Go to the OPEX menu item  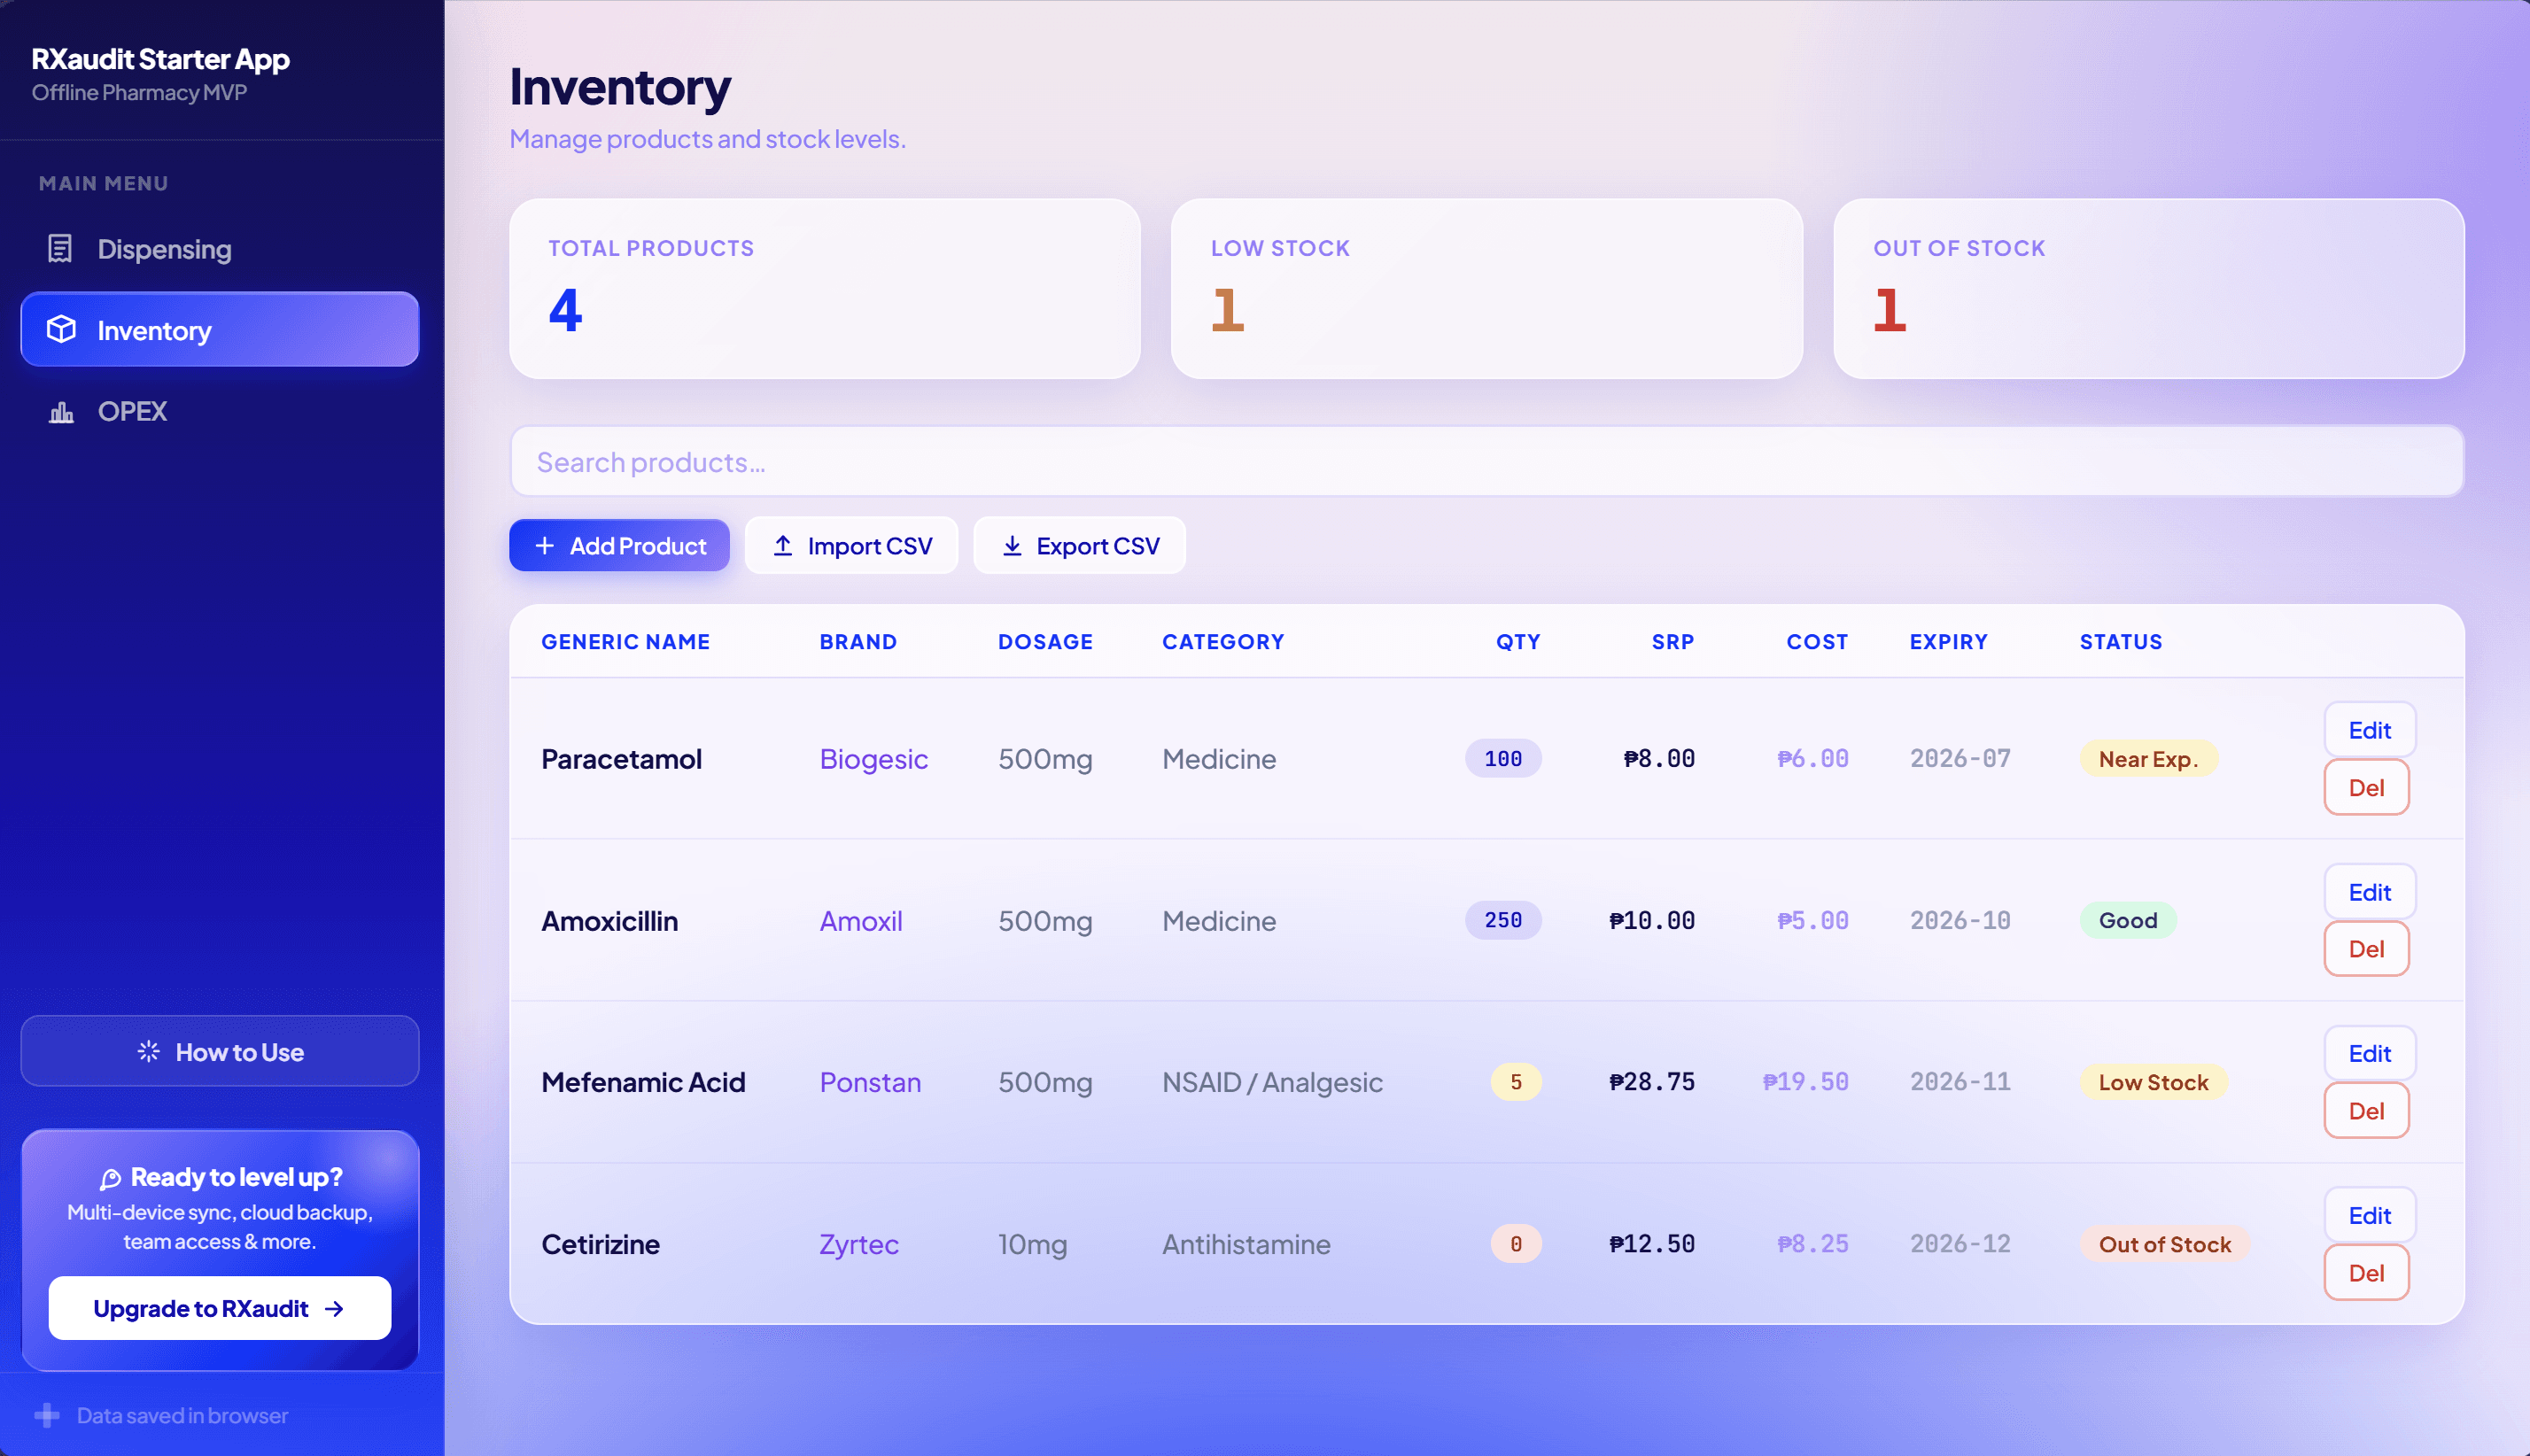click(220, 412)
